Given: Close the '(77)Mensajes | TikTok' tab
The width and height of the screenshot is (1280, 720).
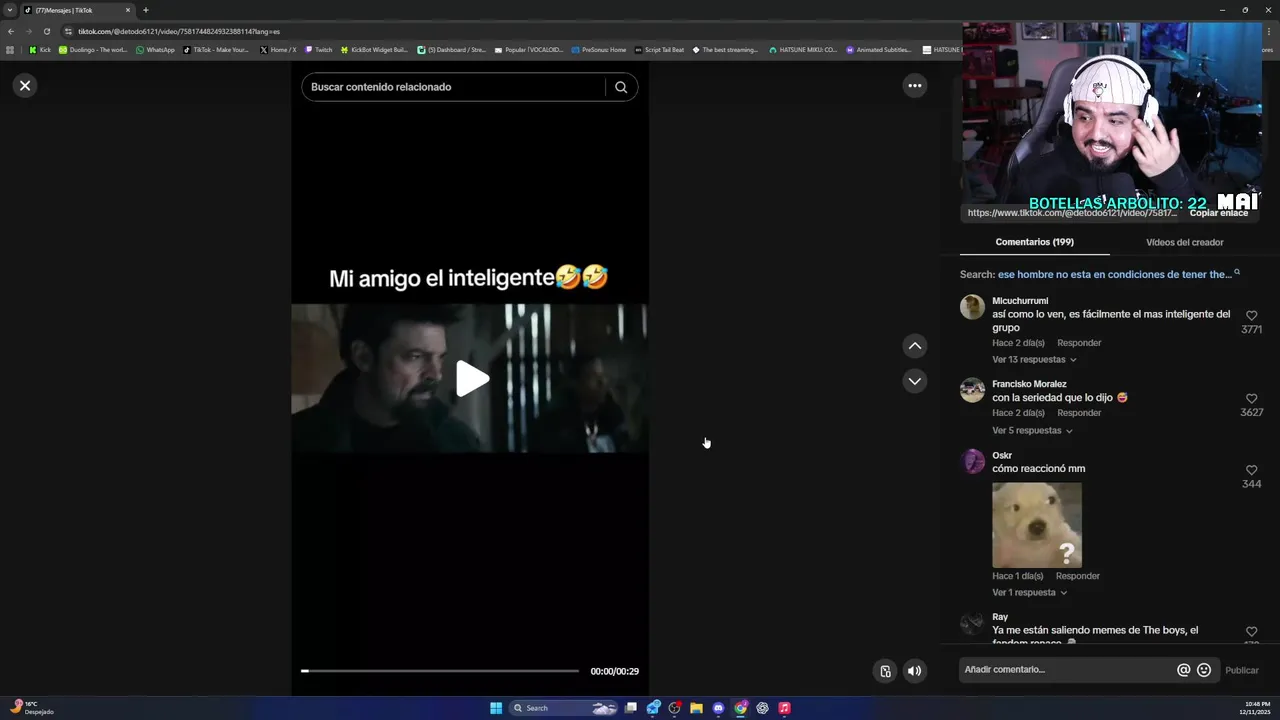Looking at the screenshot, I should 128,10.
